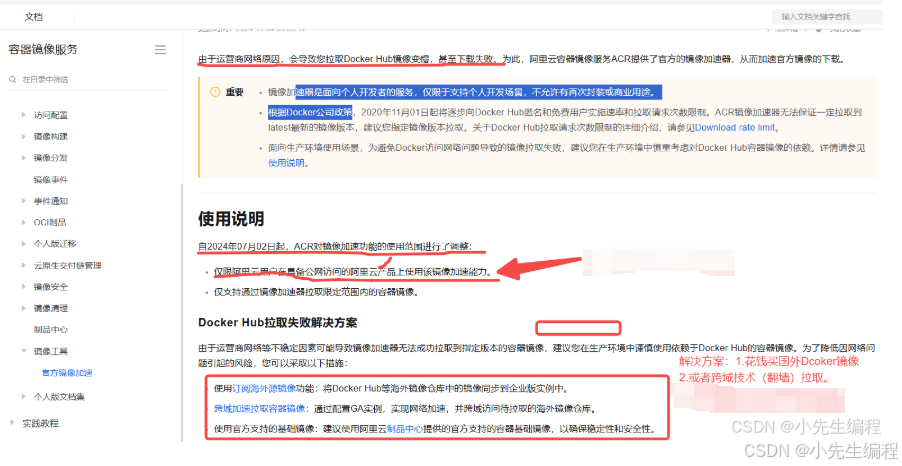The image size is (902, 466).
Task: Expand the 个人版迁移 tree node
Action: [x=24, y=243]
